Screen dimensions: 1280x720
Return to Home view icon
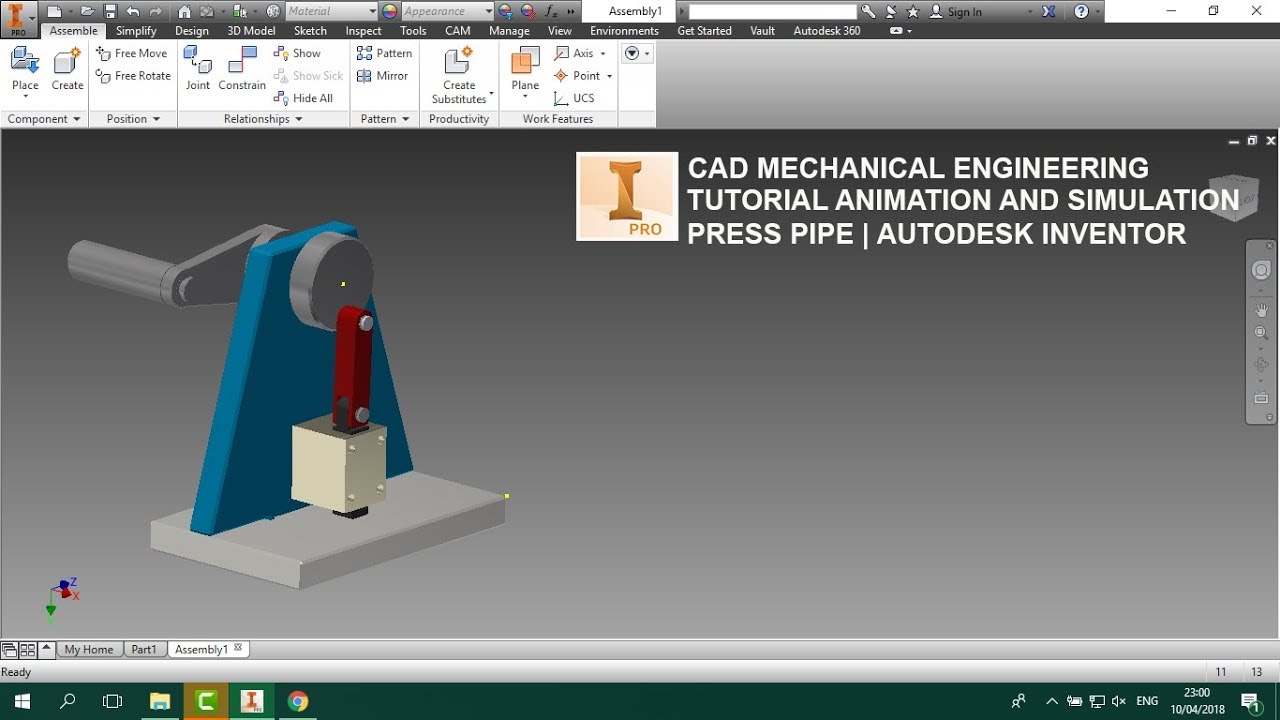185,12
